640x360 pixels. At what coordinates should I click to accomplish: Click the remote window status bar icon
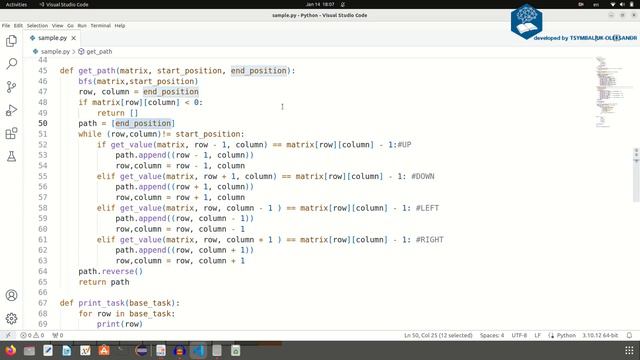tap(8, 335)
